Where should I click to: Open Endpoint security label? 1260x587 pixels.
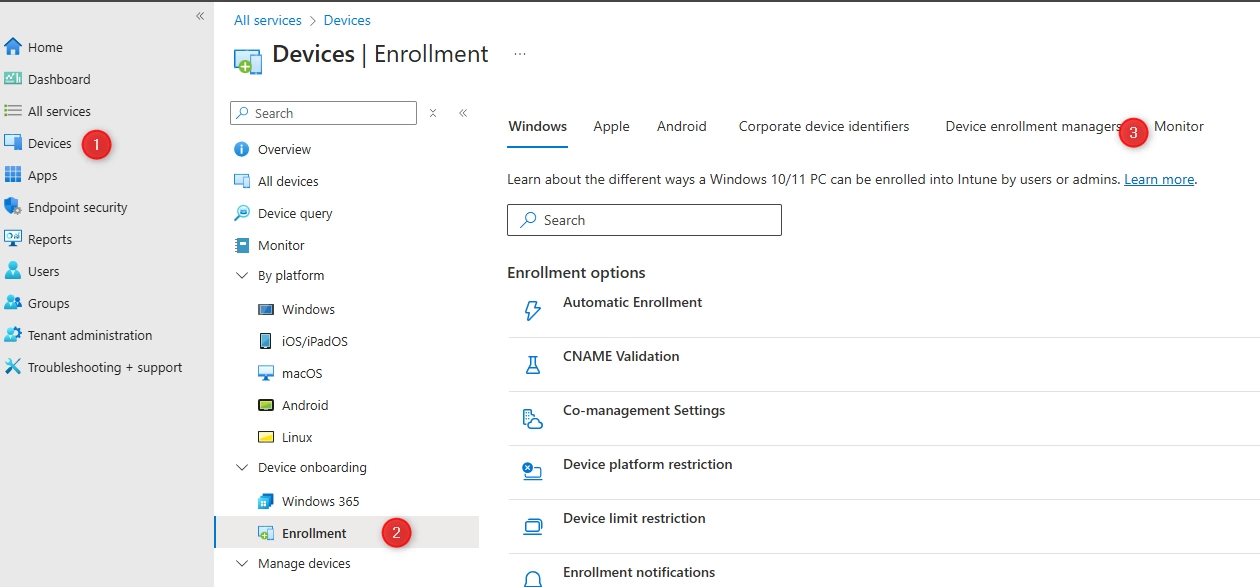[x=78, y=207]
